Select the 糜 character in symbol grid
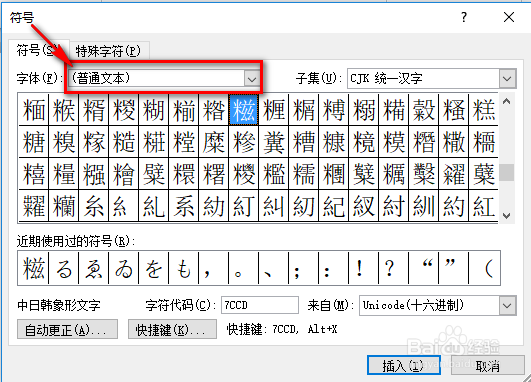The width and height of the screenshot is (531, 382). click(214, 142)
